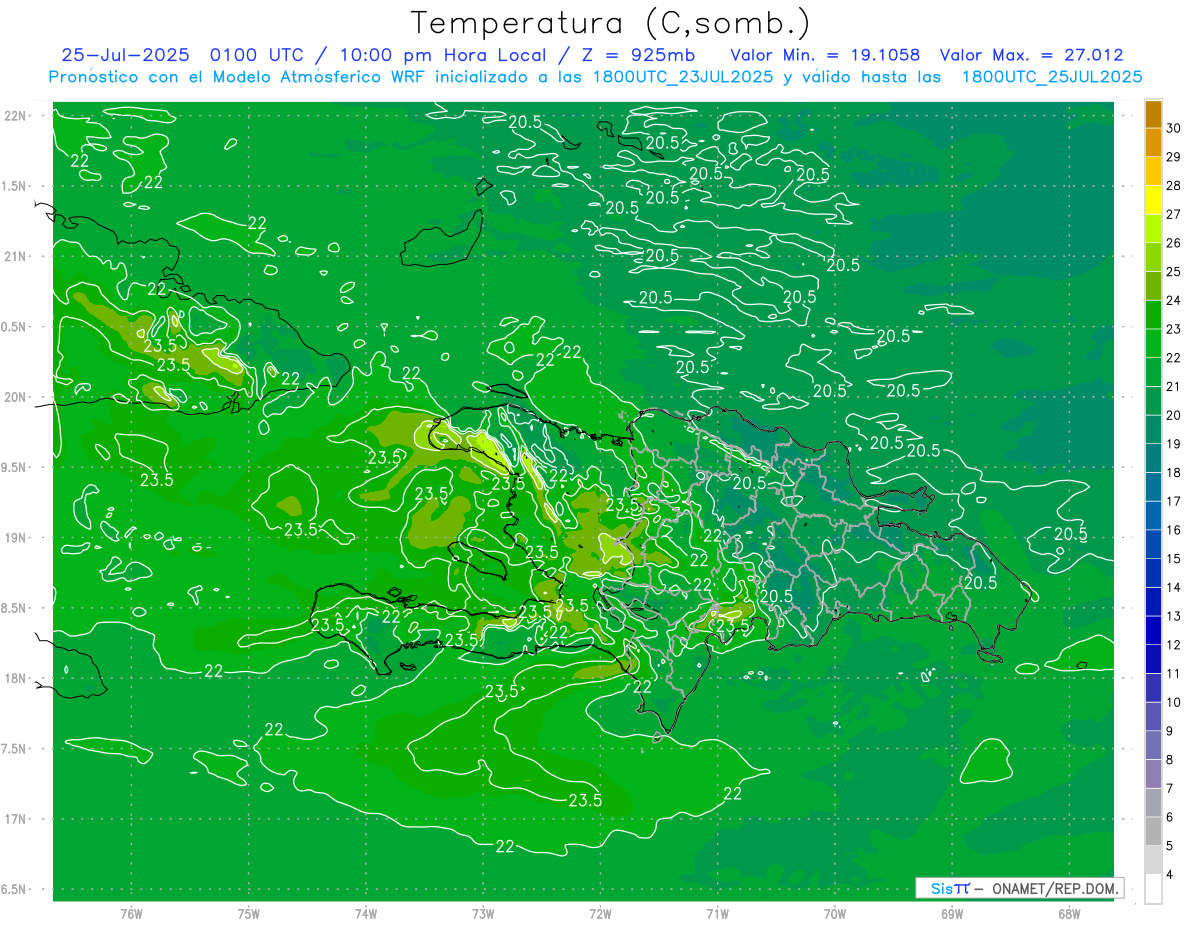1200x927 pixels.
Task: Click the "71W" longitude axis label
Action: (717, 914)
